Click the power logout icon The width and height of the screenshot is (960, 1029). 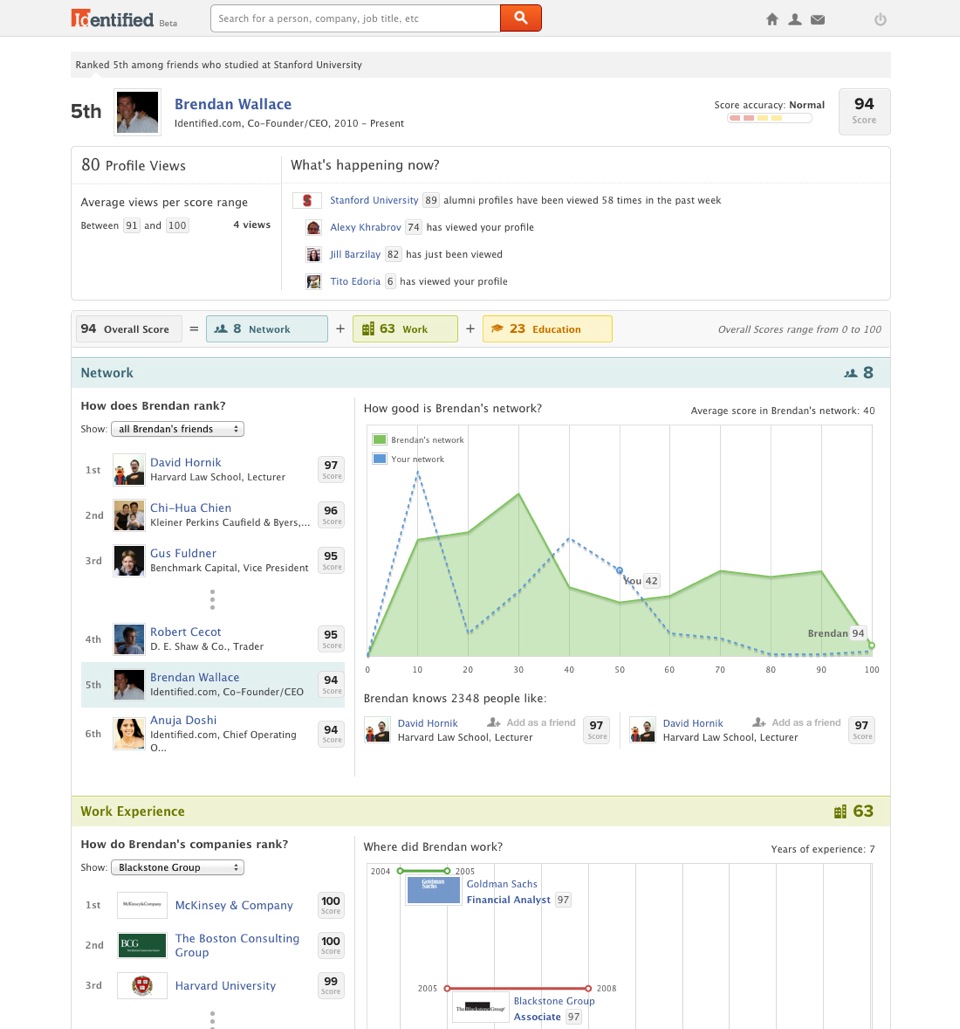point(881,19)
